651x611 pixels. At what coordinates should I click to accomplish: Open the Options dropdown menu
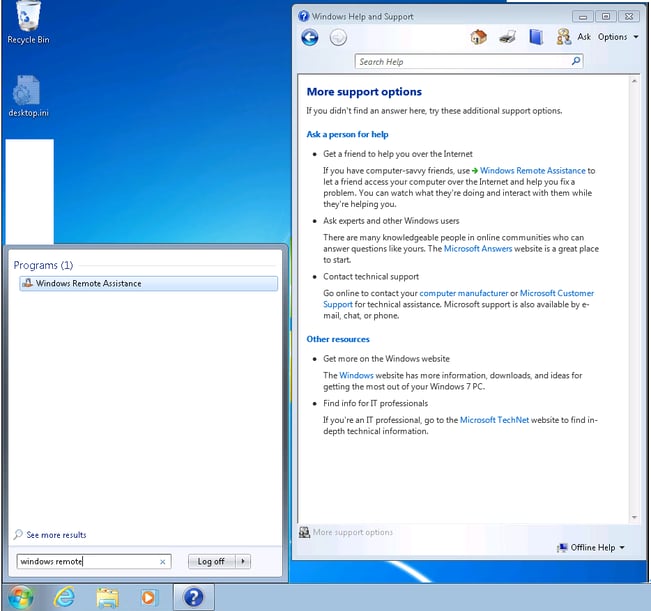point(618,37)
